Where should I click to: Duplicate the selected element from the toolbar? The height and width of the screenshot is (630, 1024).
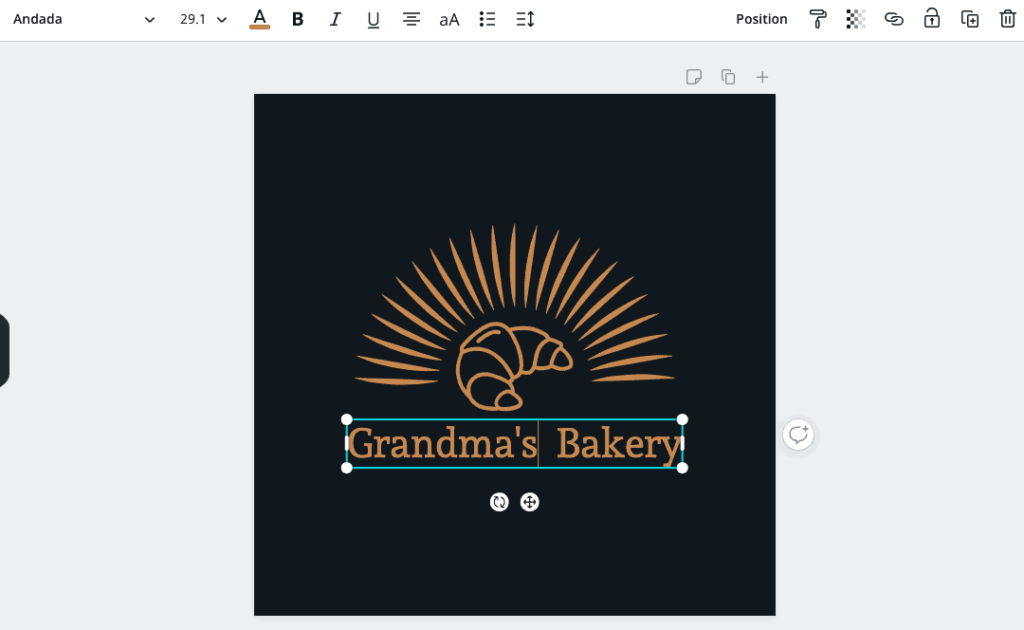click(x=970, y=19)
